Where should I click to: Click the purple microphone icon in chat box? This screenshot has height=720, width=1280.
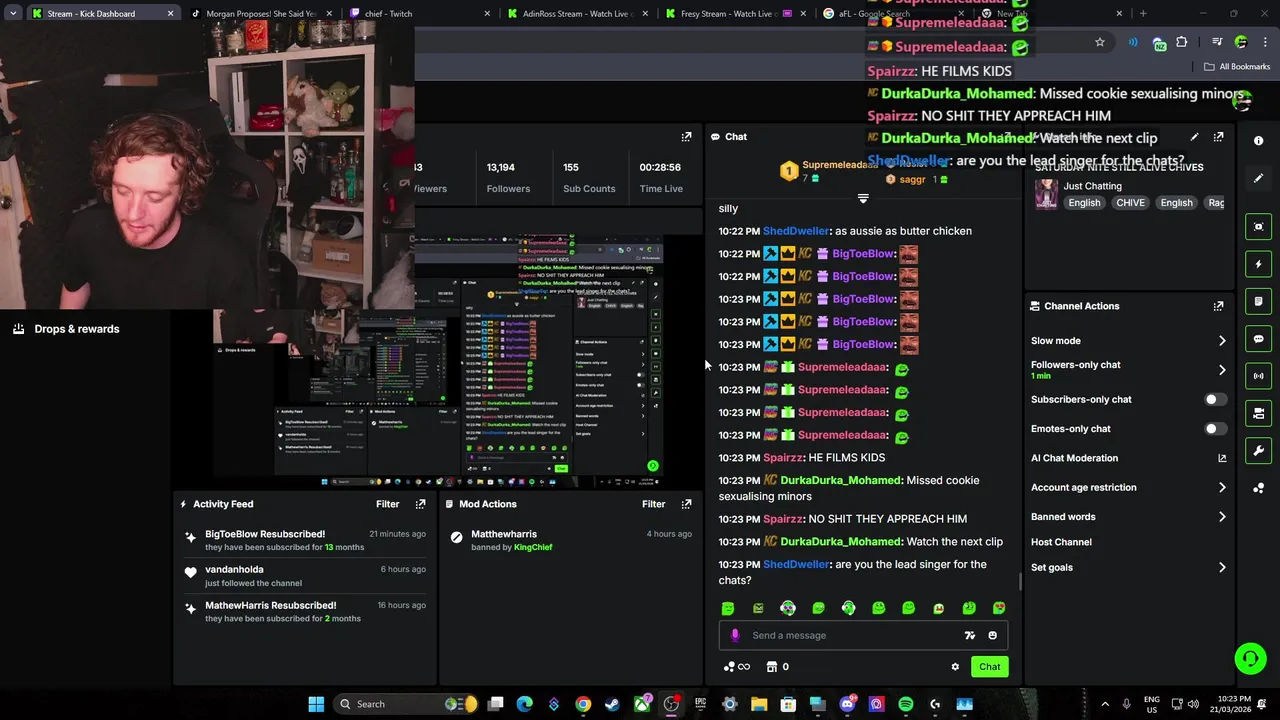click(x=735, y=635)
